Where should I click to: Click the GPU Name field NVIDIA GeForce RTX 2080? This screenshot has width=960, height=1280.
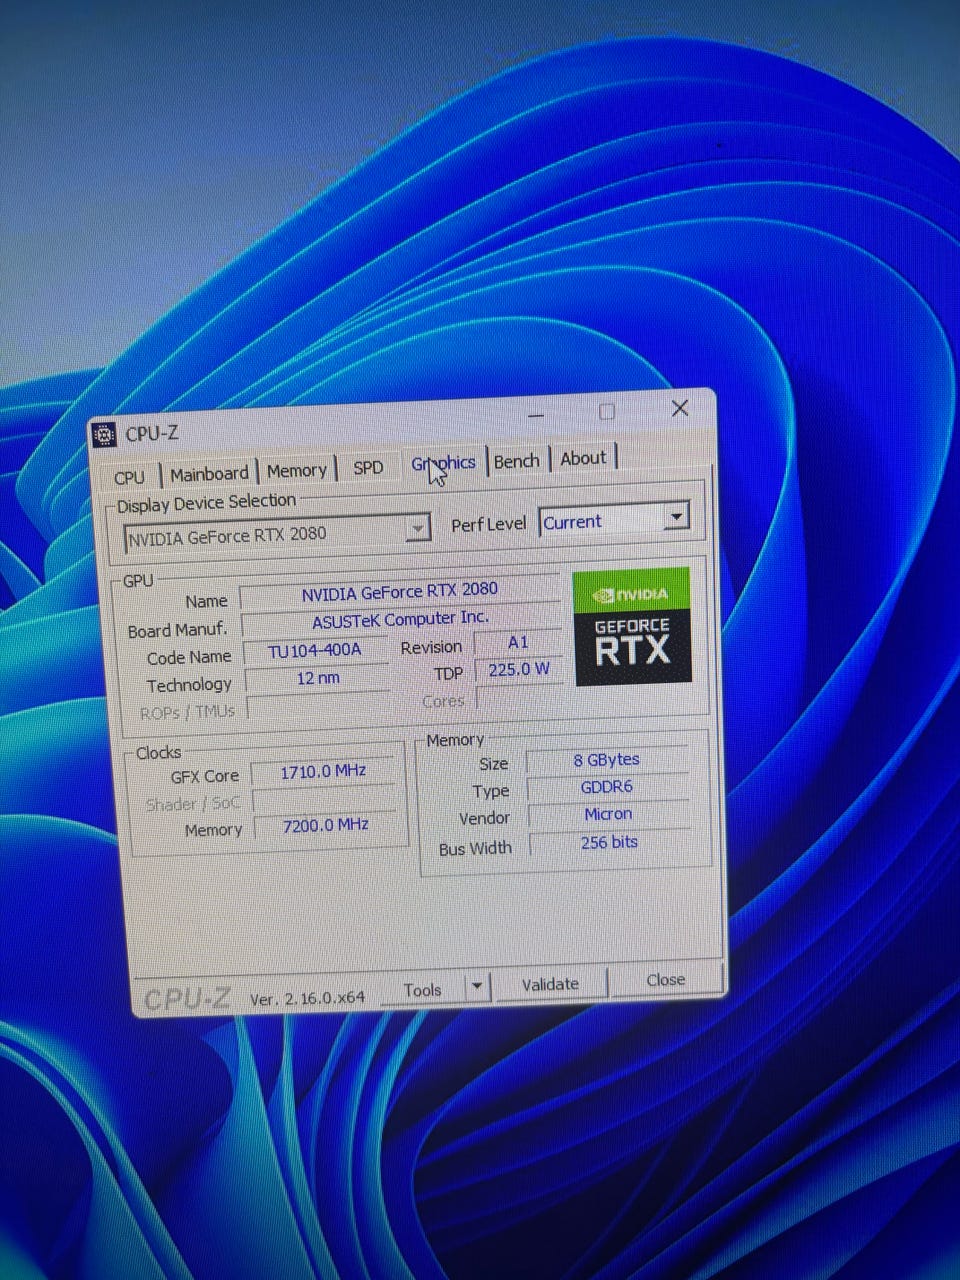(x=399, y=591)
